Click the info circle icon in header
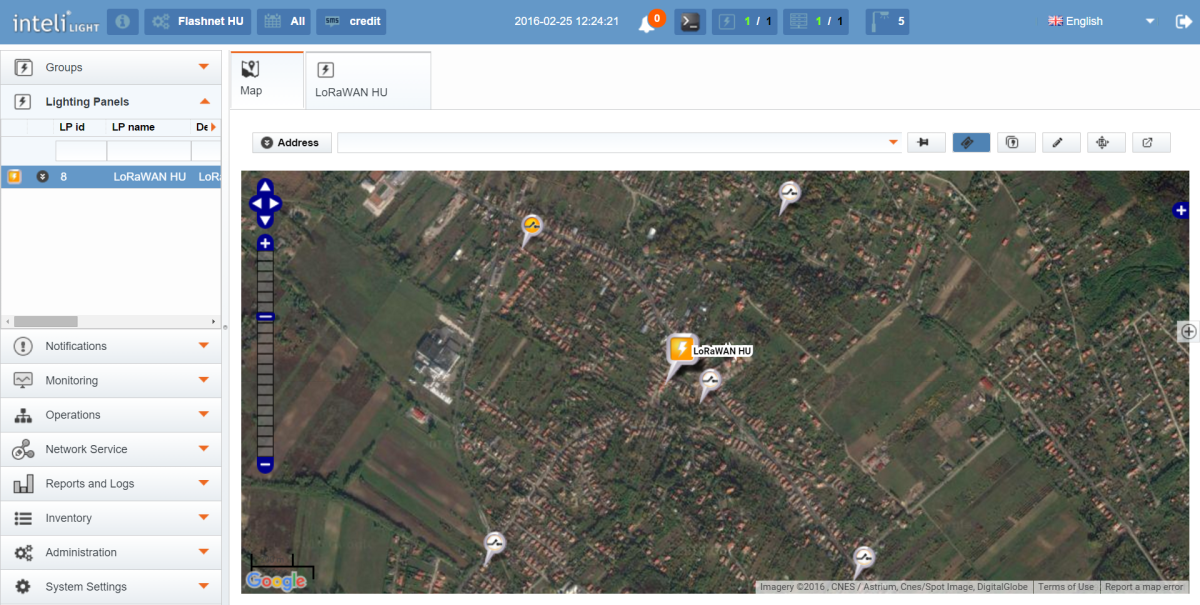Viewport: 1200px width, 605px height. pyautogui.click(x=121, y=21)
